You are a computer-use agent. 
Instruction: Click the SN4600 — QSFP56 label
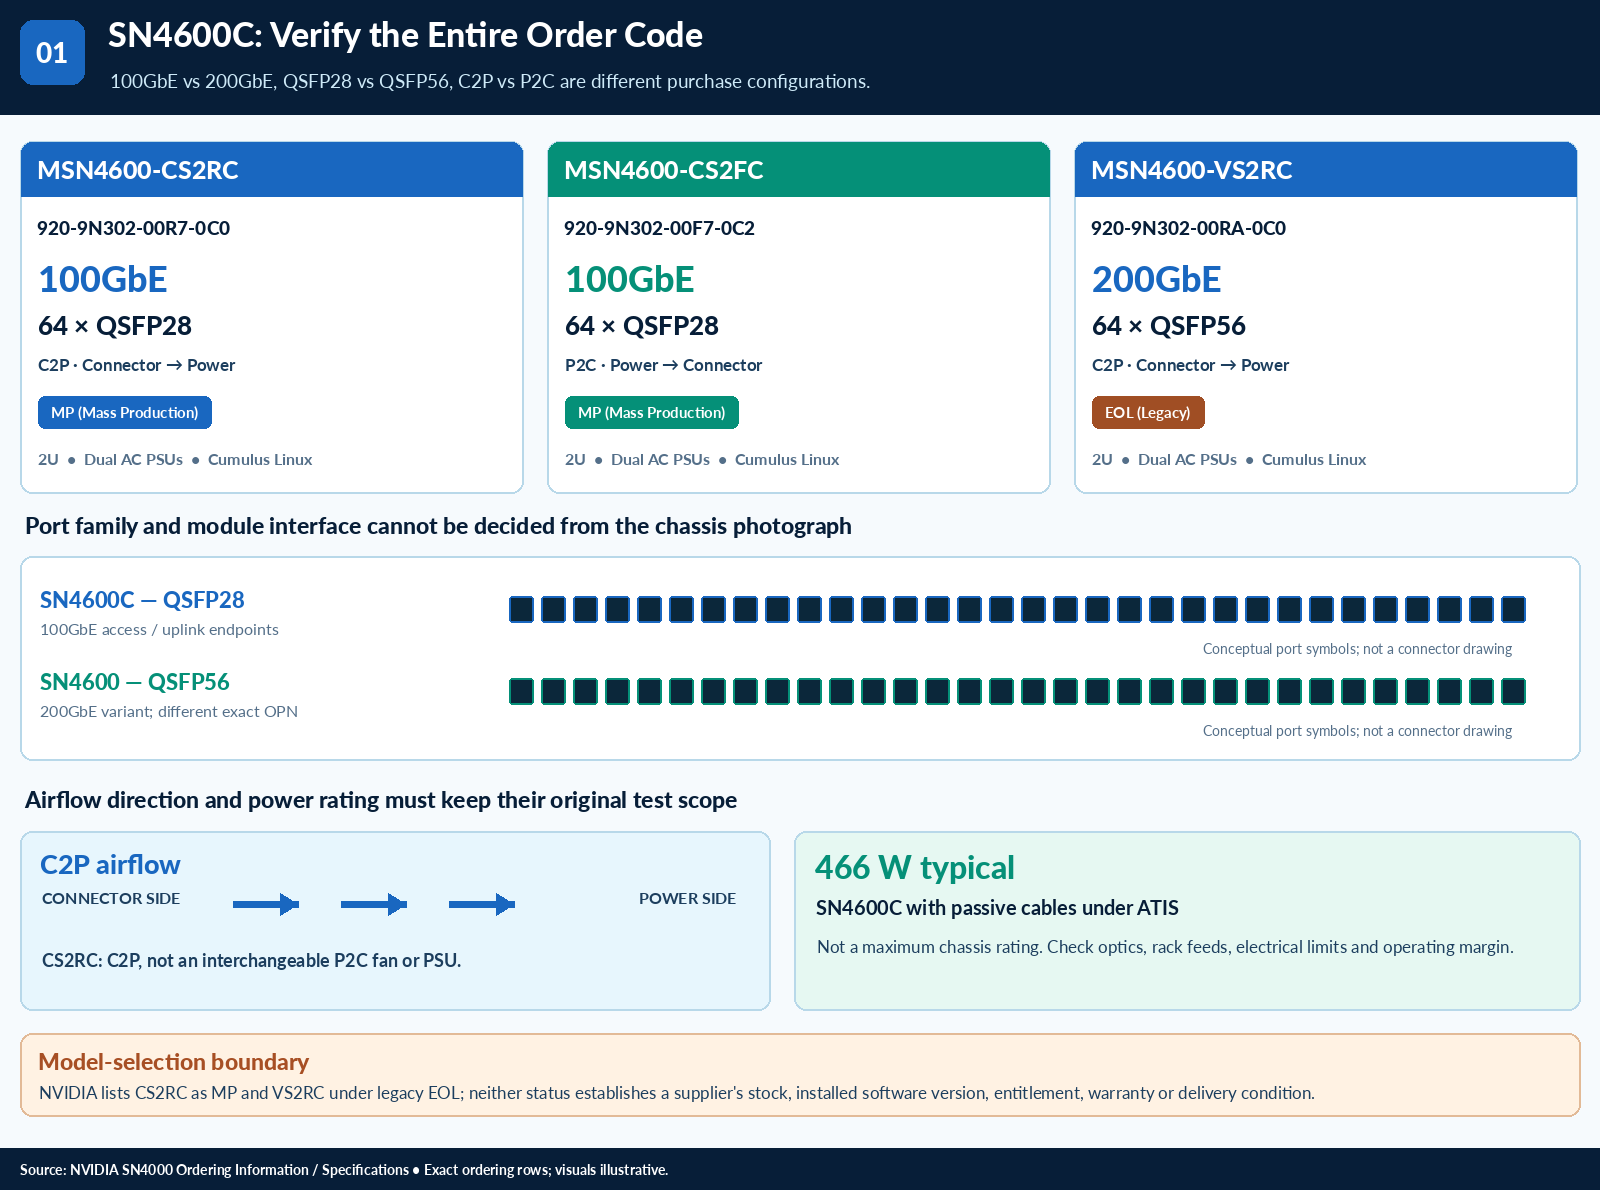click(135, 682)
